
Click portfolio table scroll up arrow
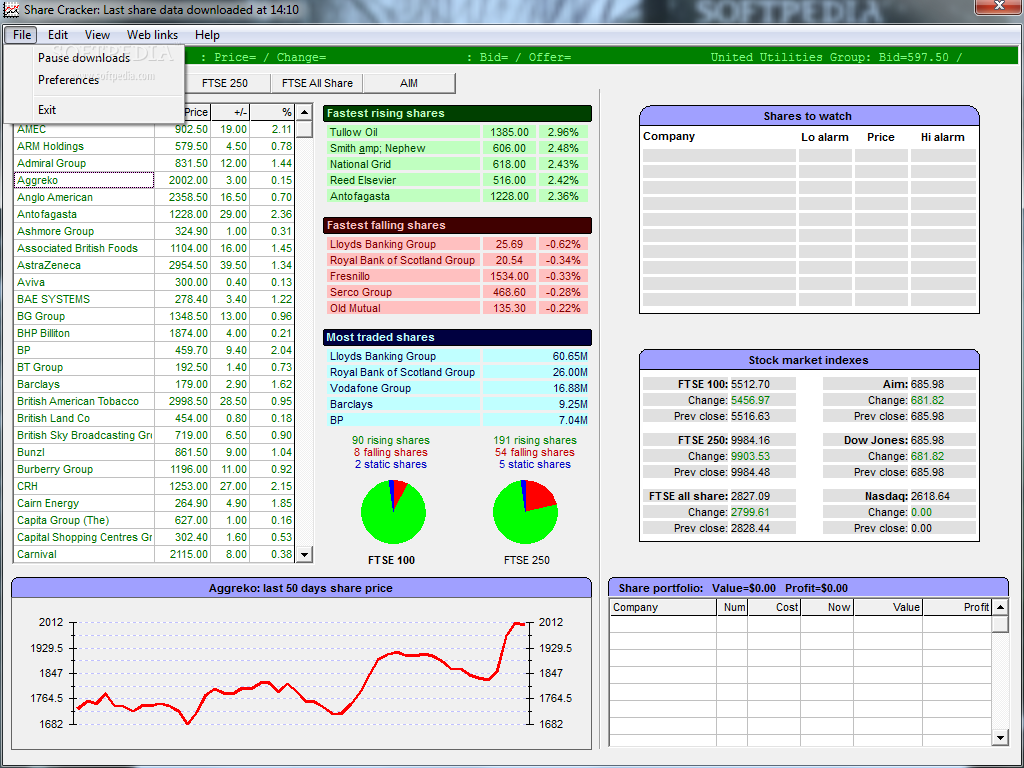pyautogui.click(x=1000, y=607)
